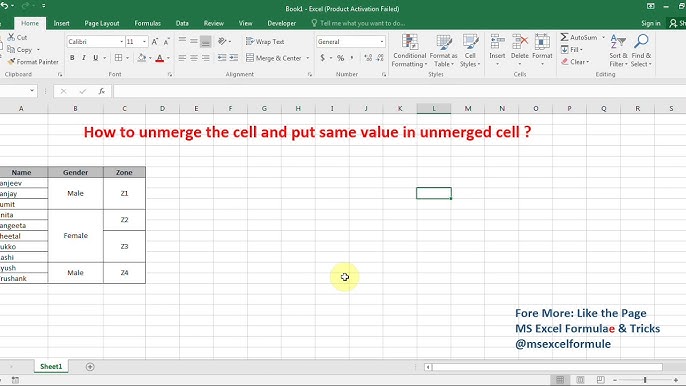
Task: Open the Format cells menu
Action: [x=542, y=51]
